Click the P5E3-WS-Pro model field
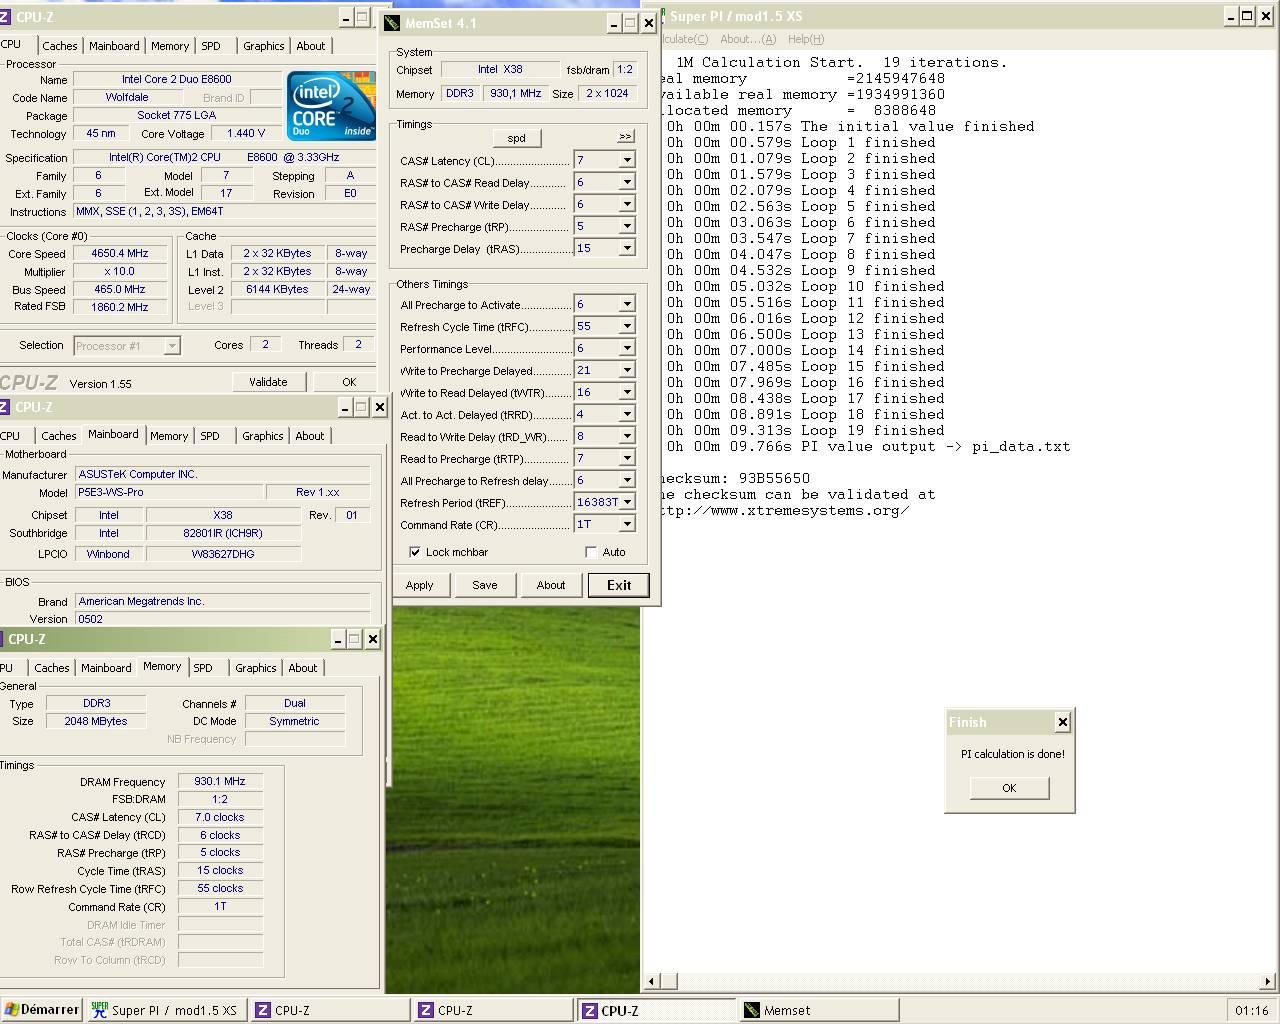1280x1024 pixels. click(x=169, y=492)
